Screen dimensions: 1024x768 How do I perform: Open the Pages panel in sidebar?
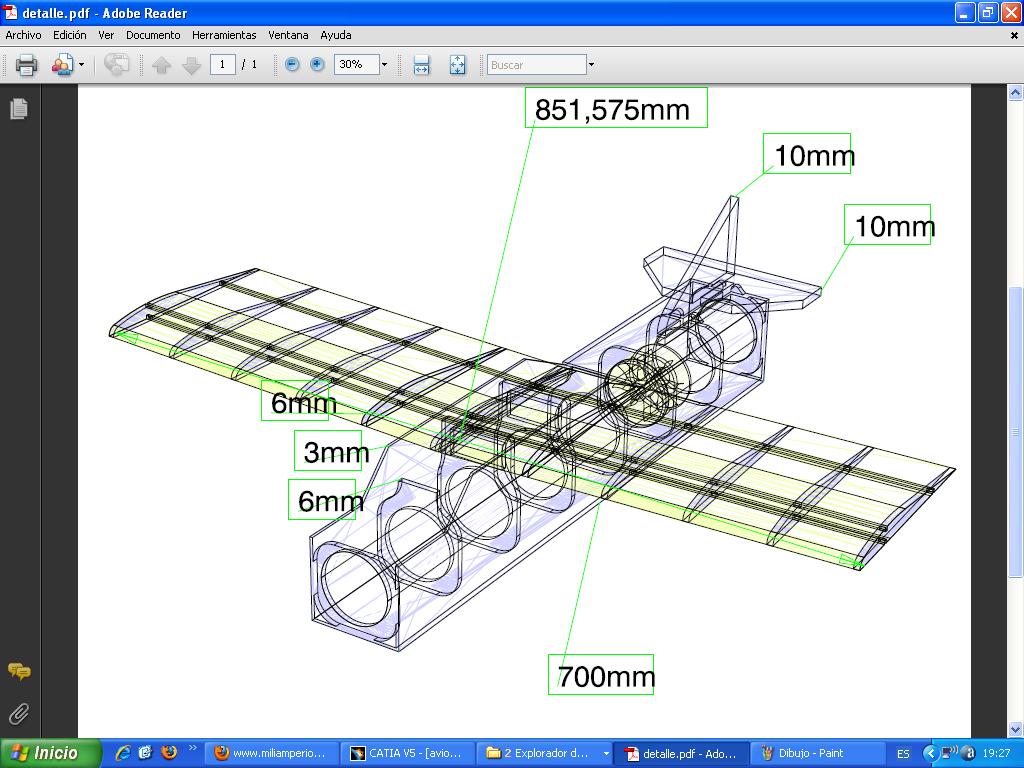coord(19,109)
